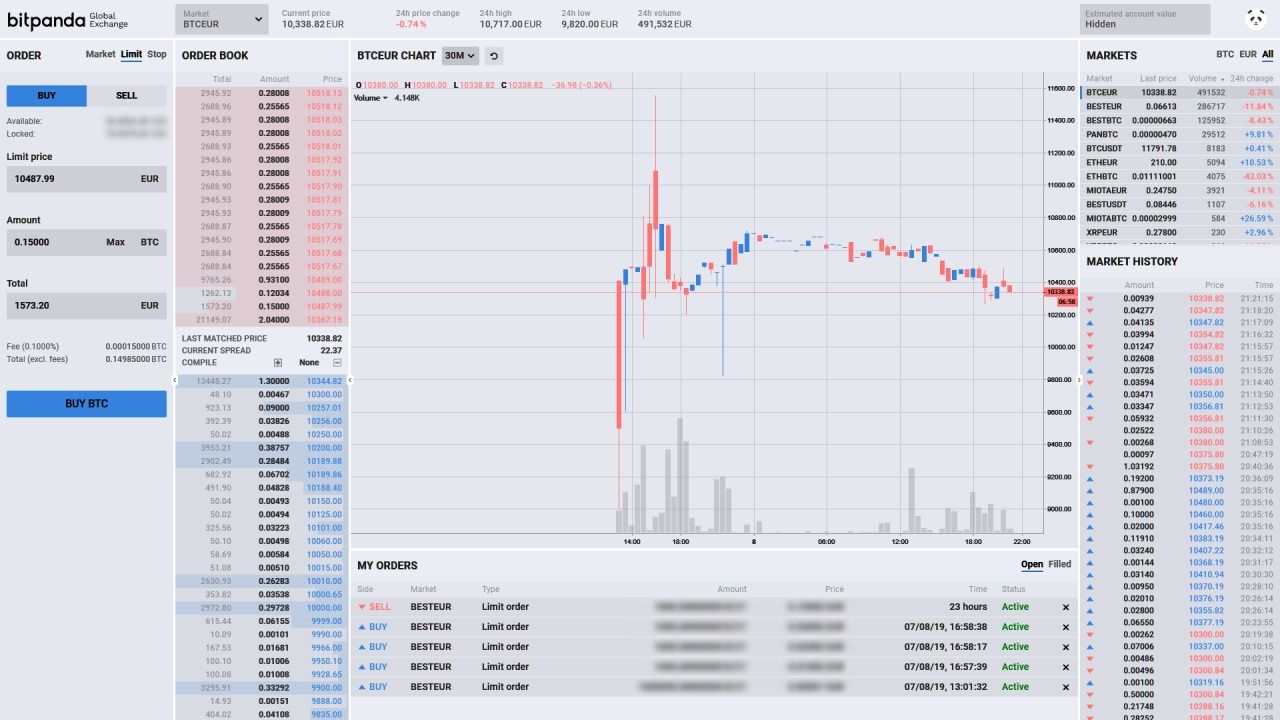Image resolution: width=1280 pixels, height=720 pixels.
Task: Collapse the order panel with left-edge arrow
Action: point(174,380)
